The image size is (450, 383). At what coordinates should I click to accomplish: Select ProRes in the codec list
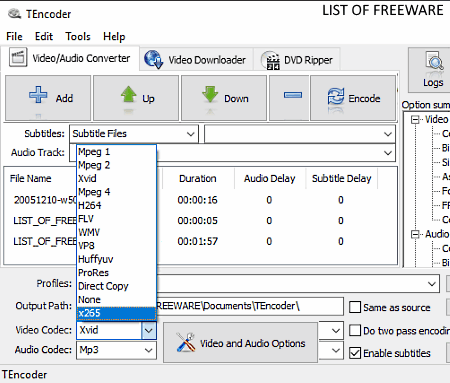tap(116, 273)
